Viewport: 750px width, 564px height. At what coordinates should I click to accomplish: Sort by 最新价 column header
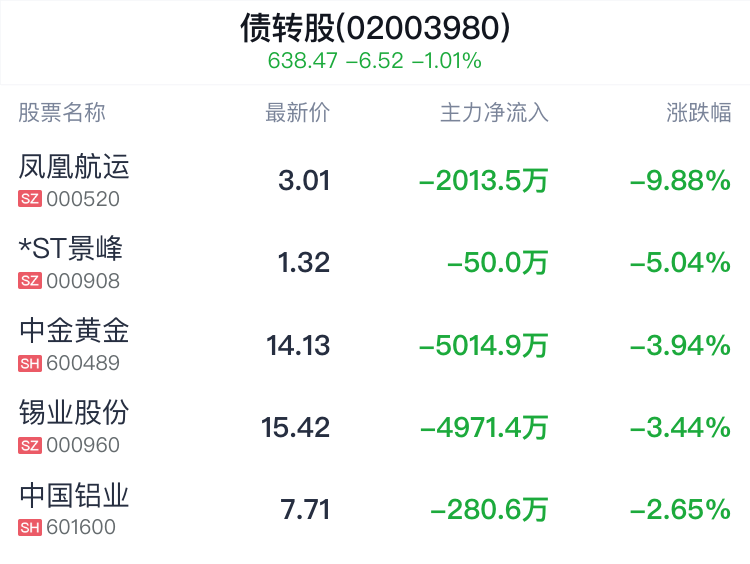click(x=297, y=112)
